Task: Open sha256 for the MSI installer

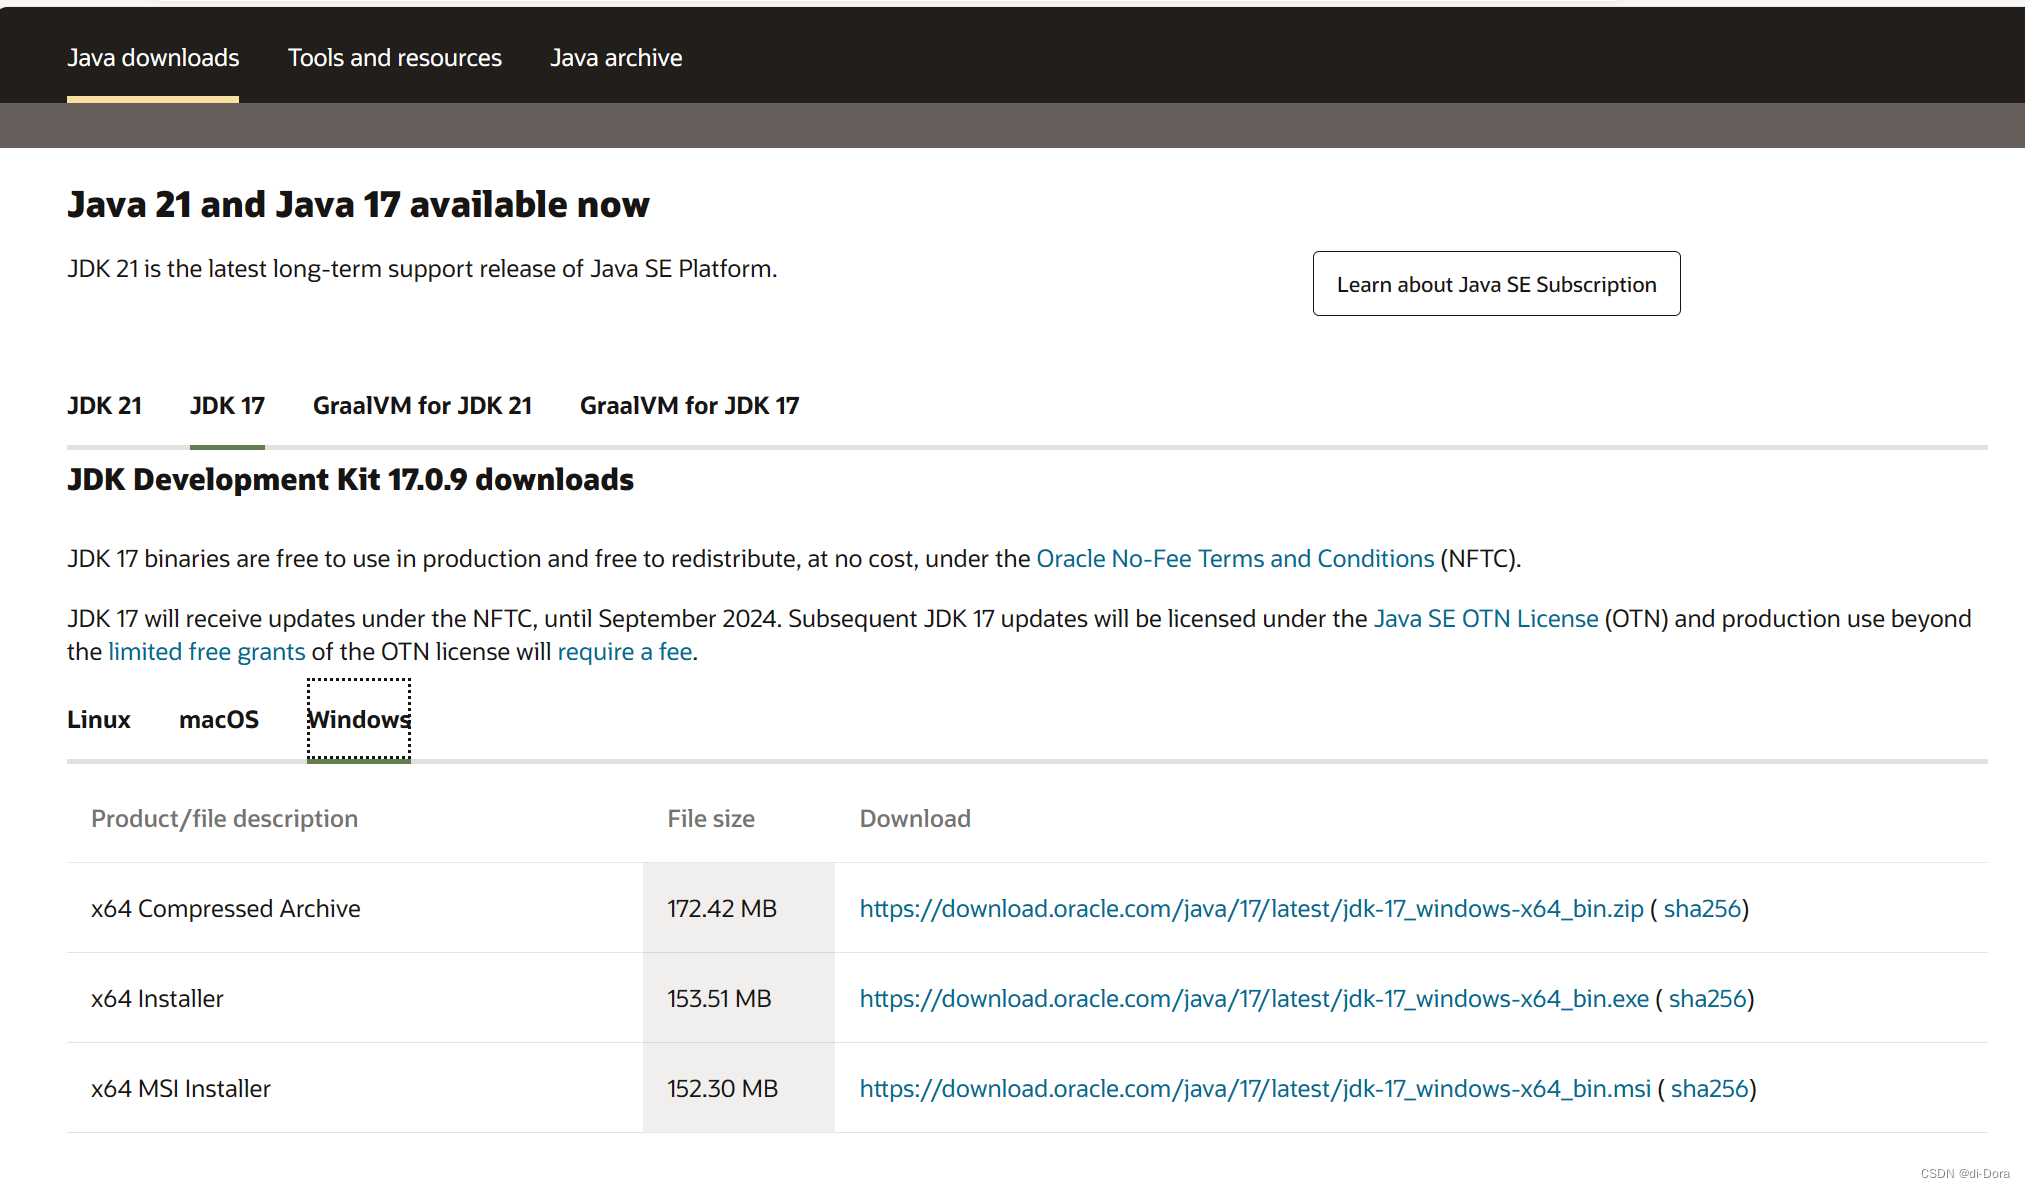Action: click(x=1710, y=1089)
